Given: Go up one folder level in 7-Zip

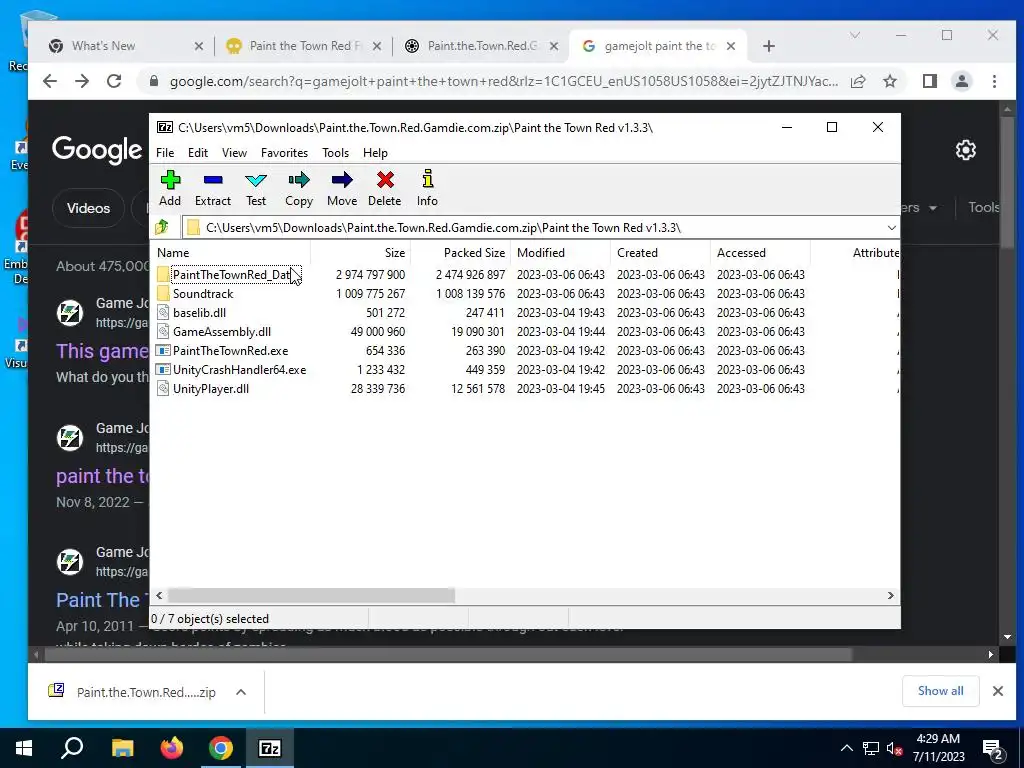Looking at the screenshot, I should click(162, 227).
